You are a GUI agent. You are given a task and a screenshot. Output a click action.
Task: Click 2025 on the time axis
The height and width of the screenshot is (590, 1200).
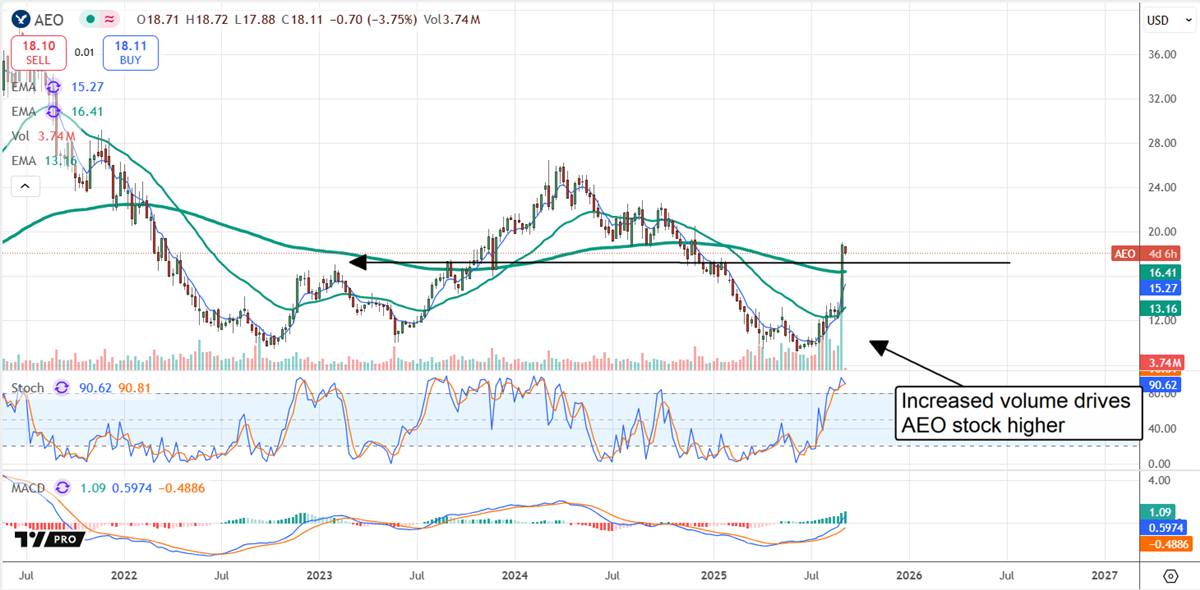(713, 577)
